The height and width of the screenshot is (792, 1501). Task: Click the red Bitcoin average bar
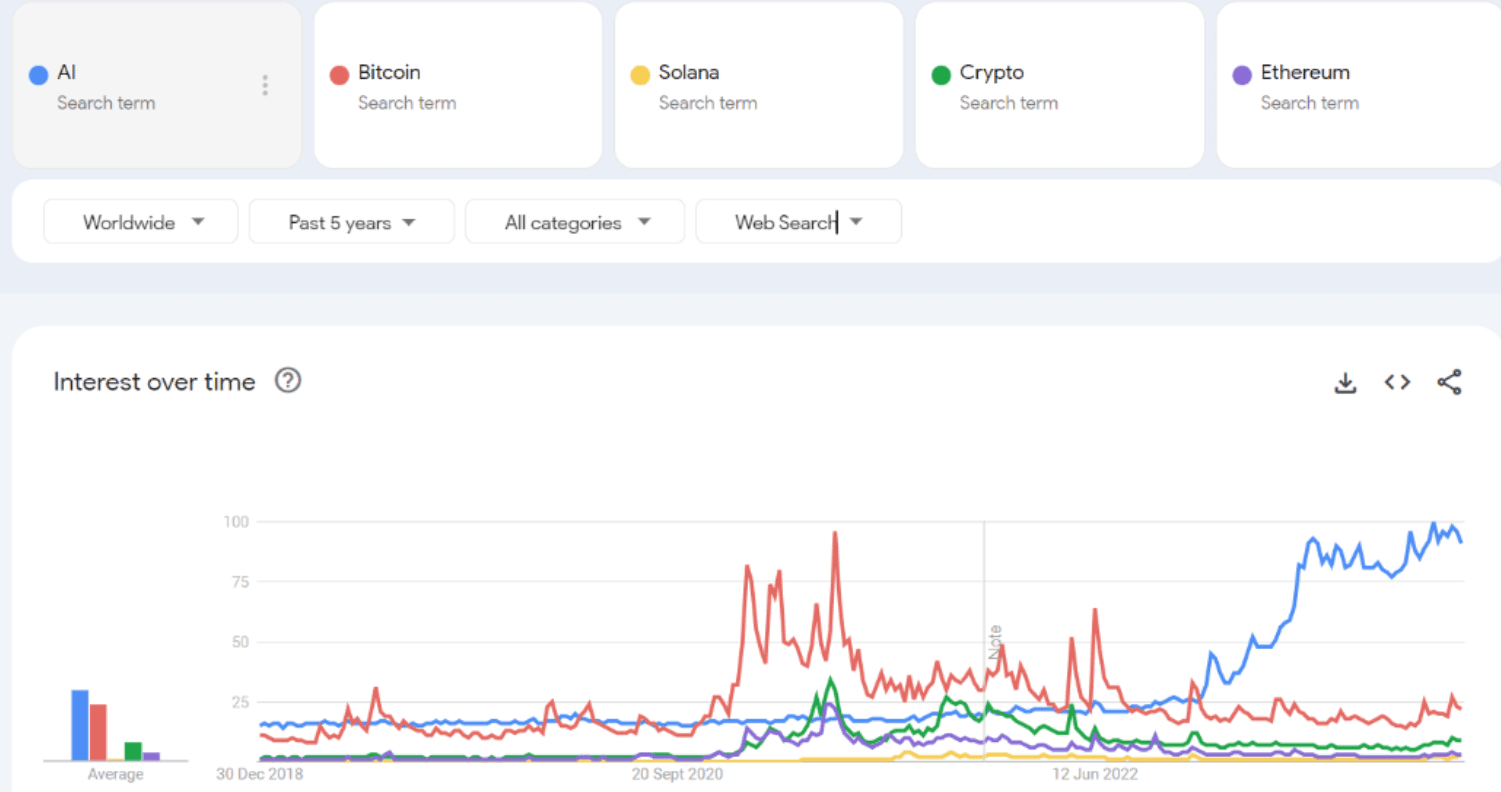(98, 732)
